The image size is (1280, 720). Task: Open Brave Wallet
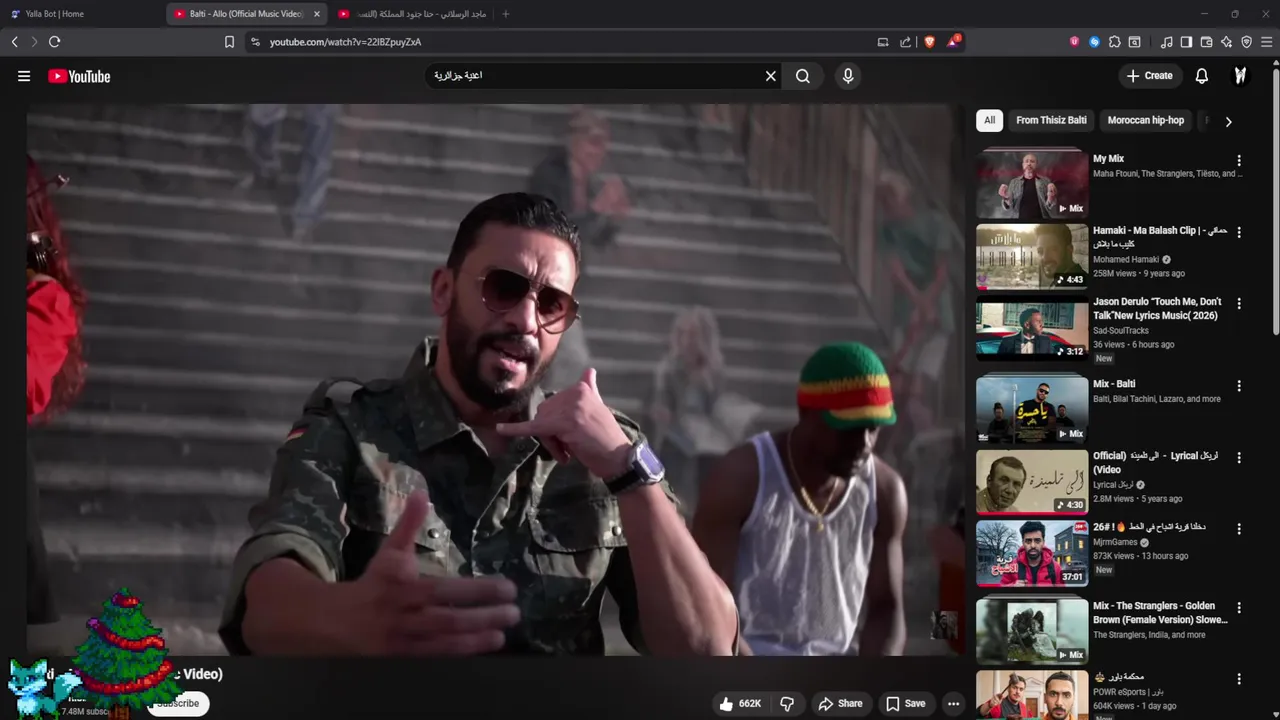[1206, 42]
